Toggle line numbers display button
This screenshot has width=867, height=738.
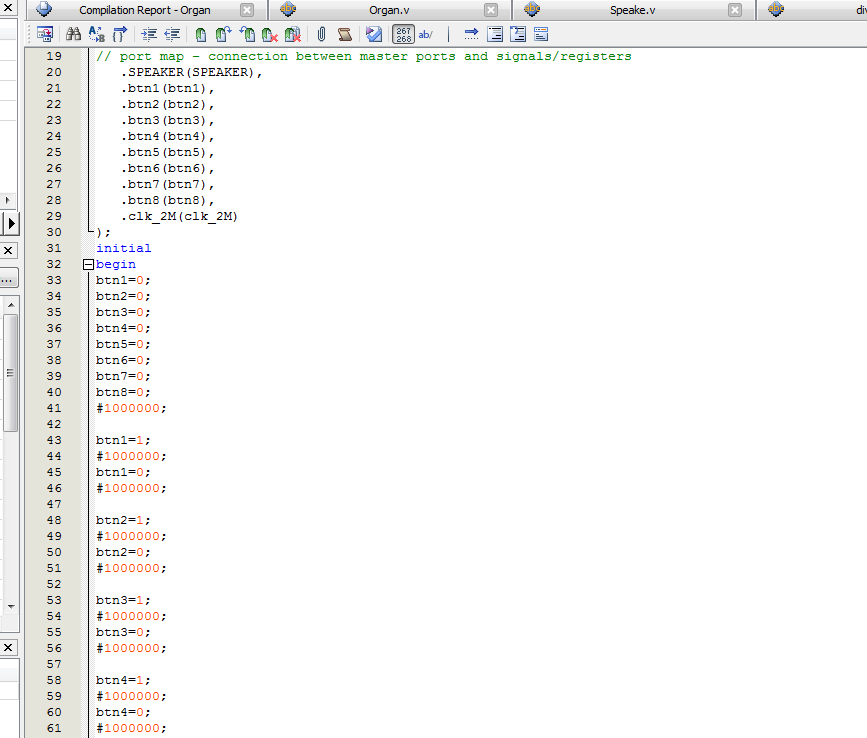click(403, 34)
